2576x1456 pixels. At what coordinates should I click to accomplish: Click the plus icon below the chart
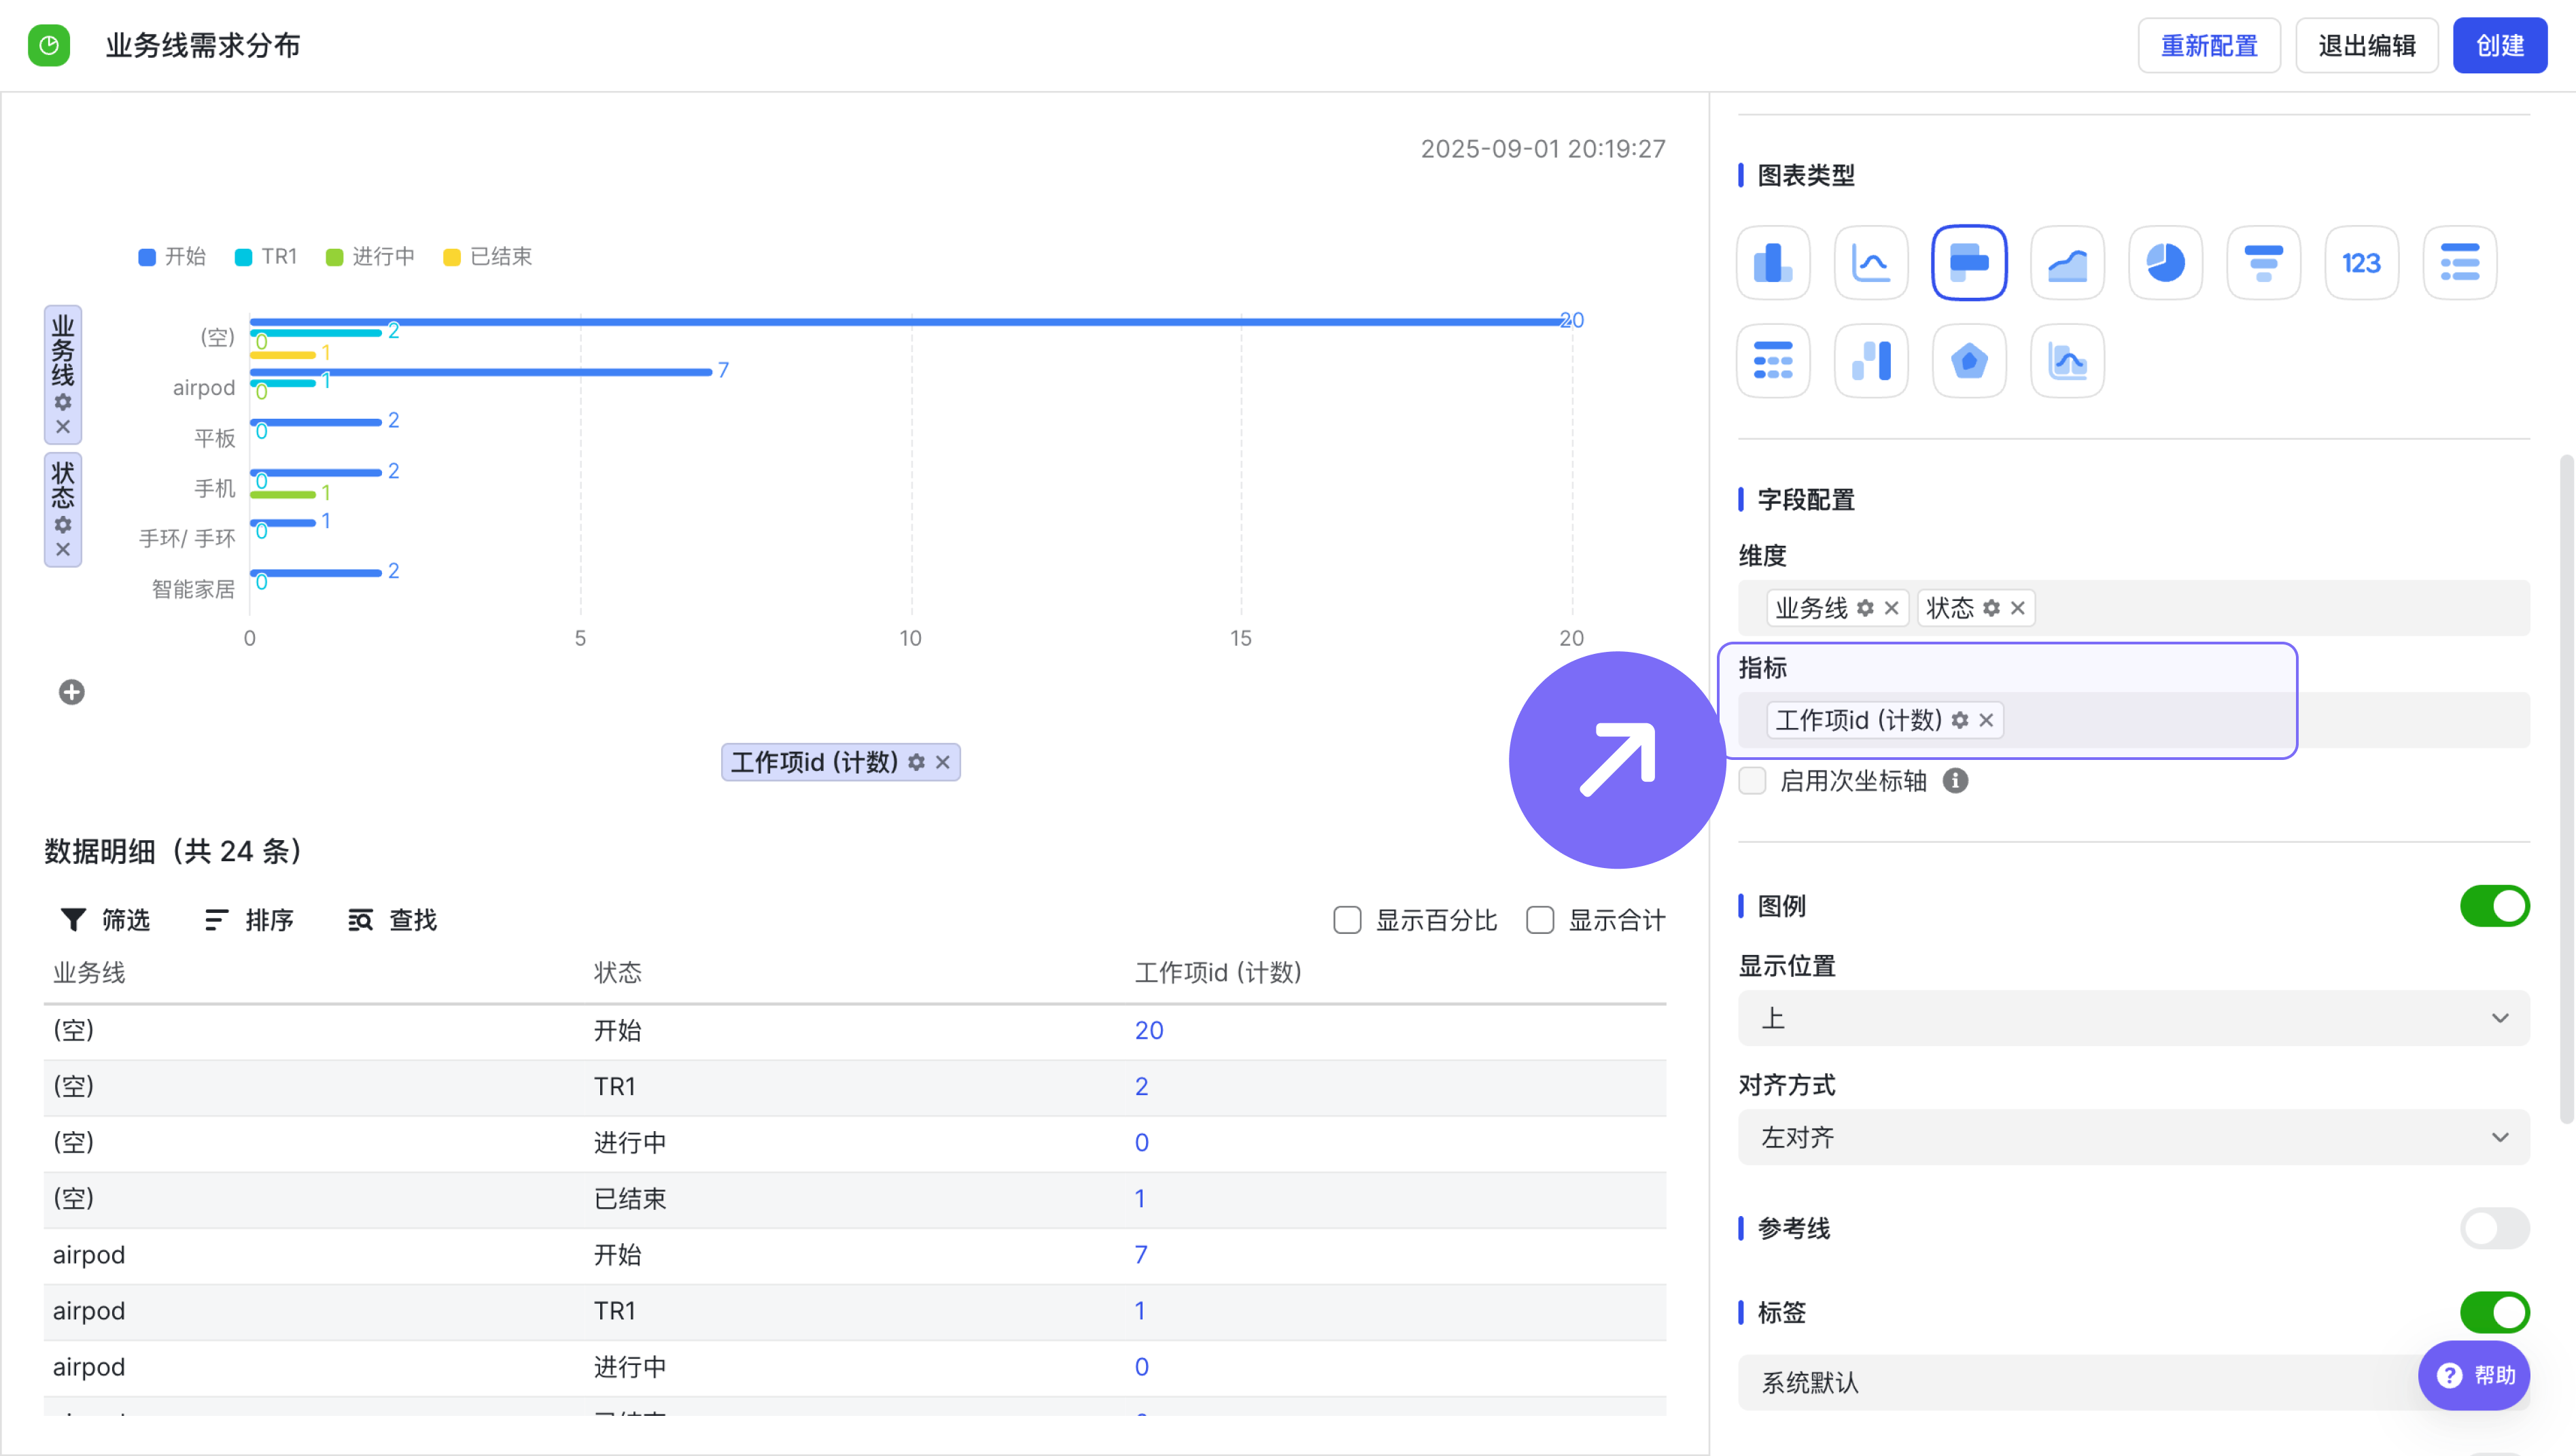point(72,692)
